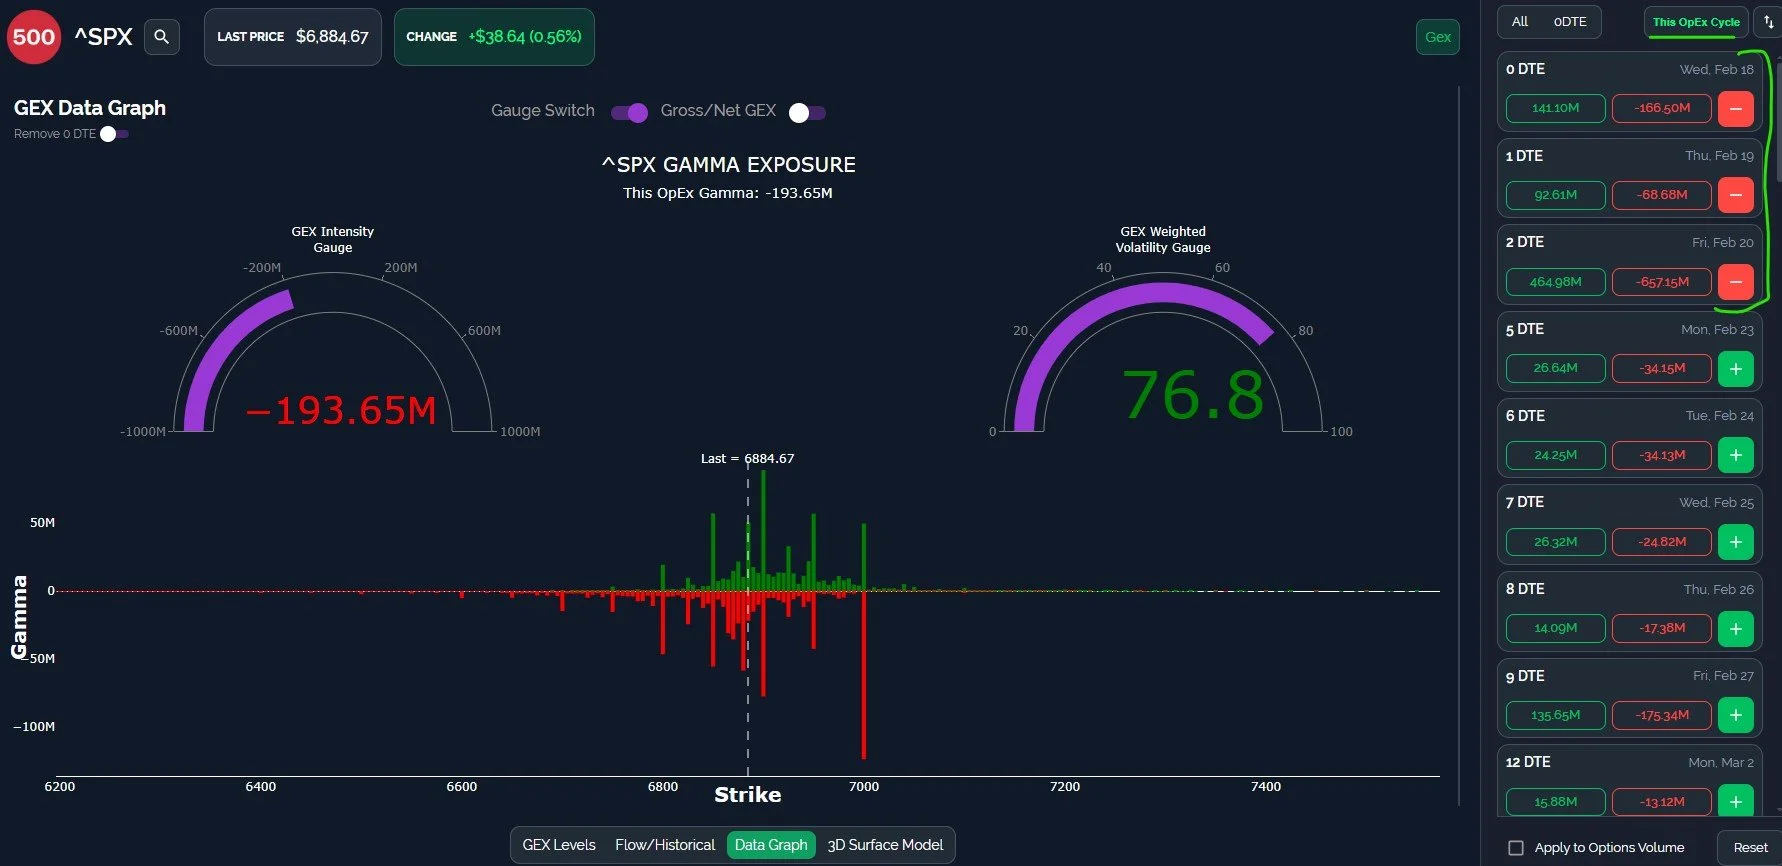Click the 464.98M value in 2 DTE
Image resolution: width=1782 pixels, height=866 pixels.
[x=1556, y=282]
